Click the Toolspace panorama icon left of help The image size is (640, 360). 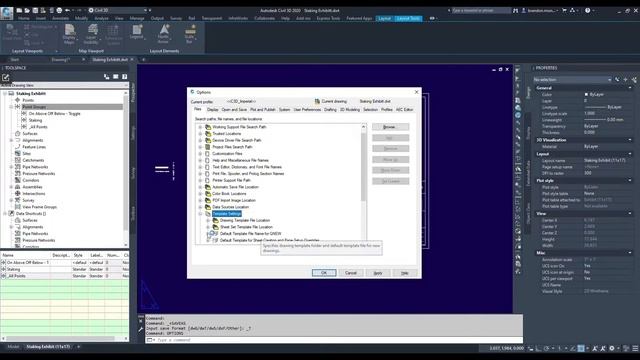tap(116, 77)
